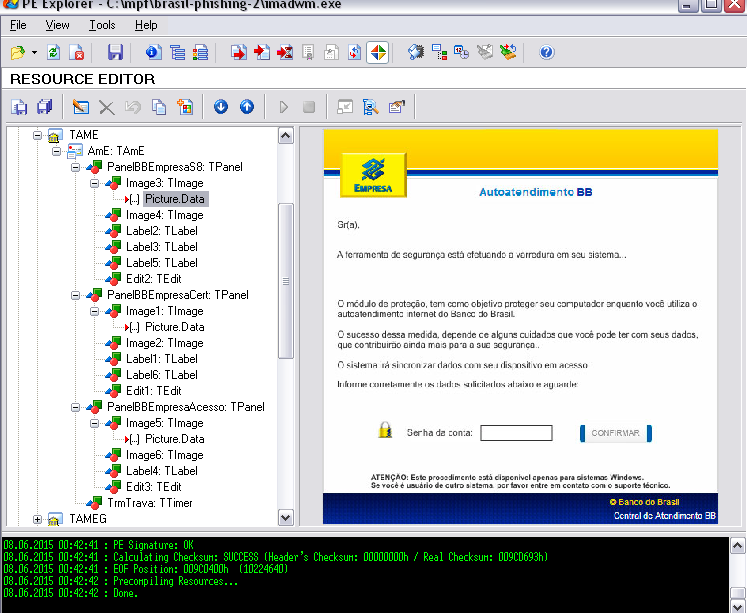This screenshot has width=747, height=613.
Task: Click the Edit Resource pencil icon
Action: click(81, 107)
